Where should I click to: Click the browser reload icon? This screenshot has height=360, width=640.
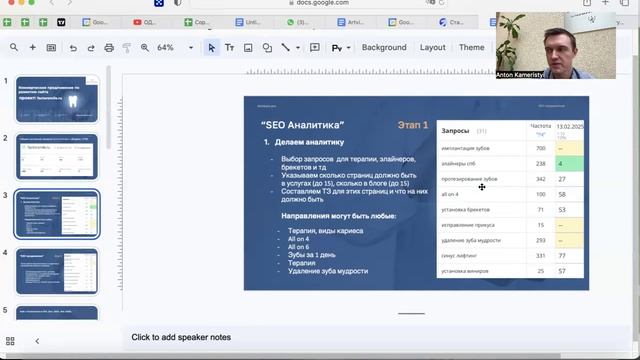[442, 3]
